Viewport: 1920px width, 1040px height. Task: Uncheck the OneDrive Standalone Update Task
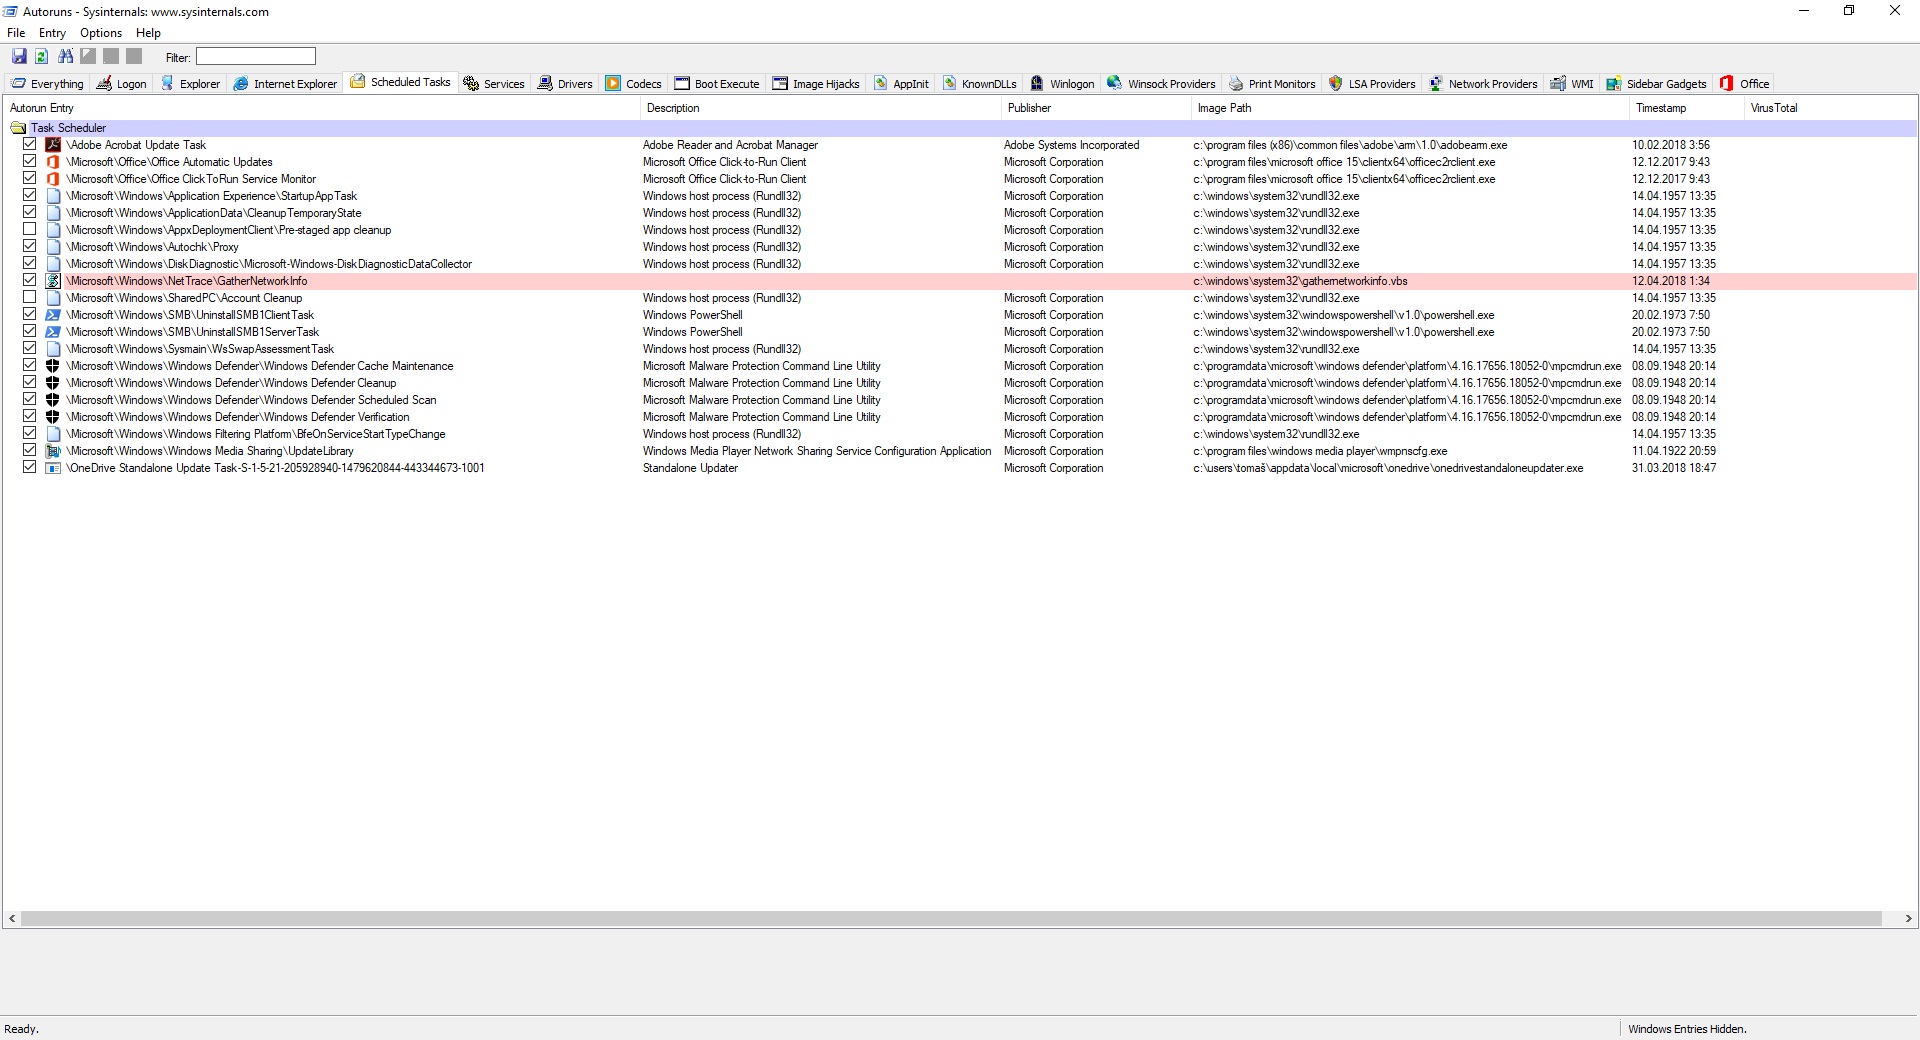[x=30, y=468]
